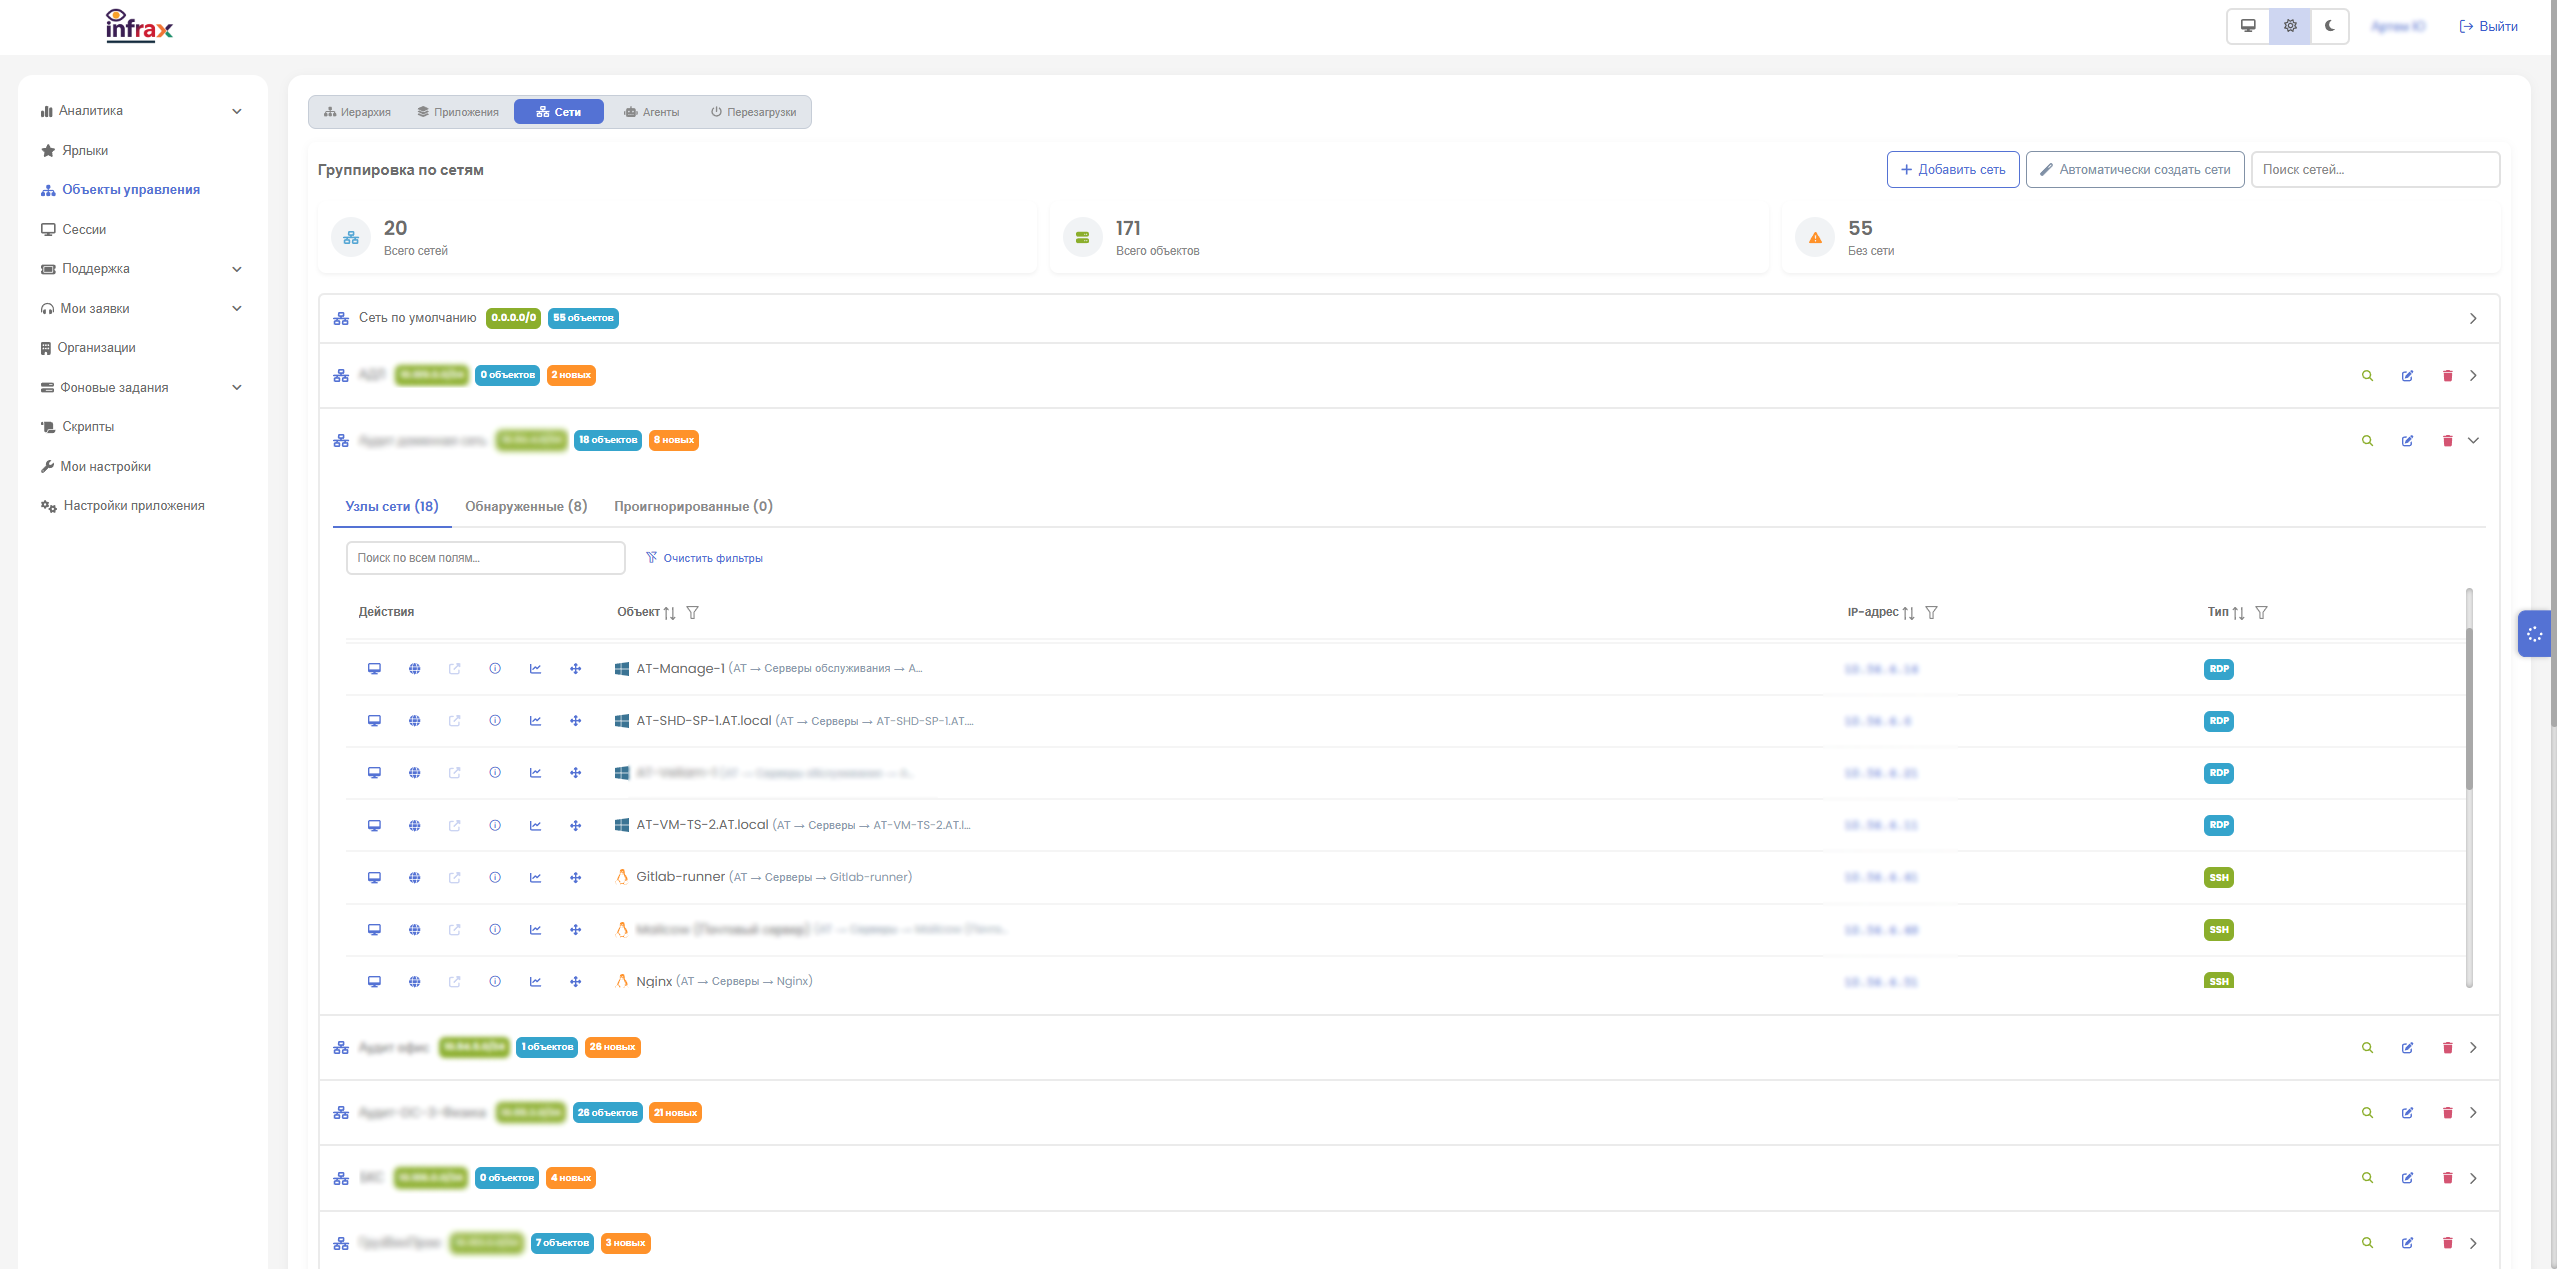Sort by IP-адрес column
The width and height of the screenshot is (2557, 1269).
click(1908, 613)
